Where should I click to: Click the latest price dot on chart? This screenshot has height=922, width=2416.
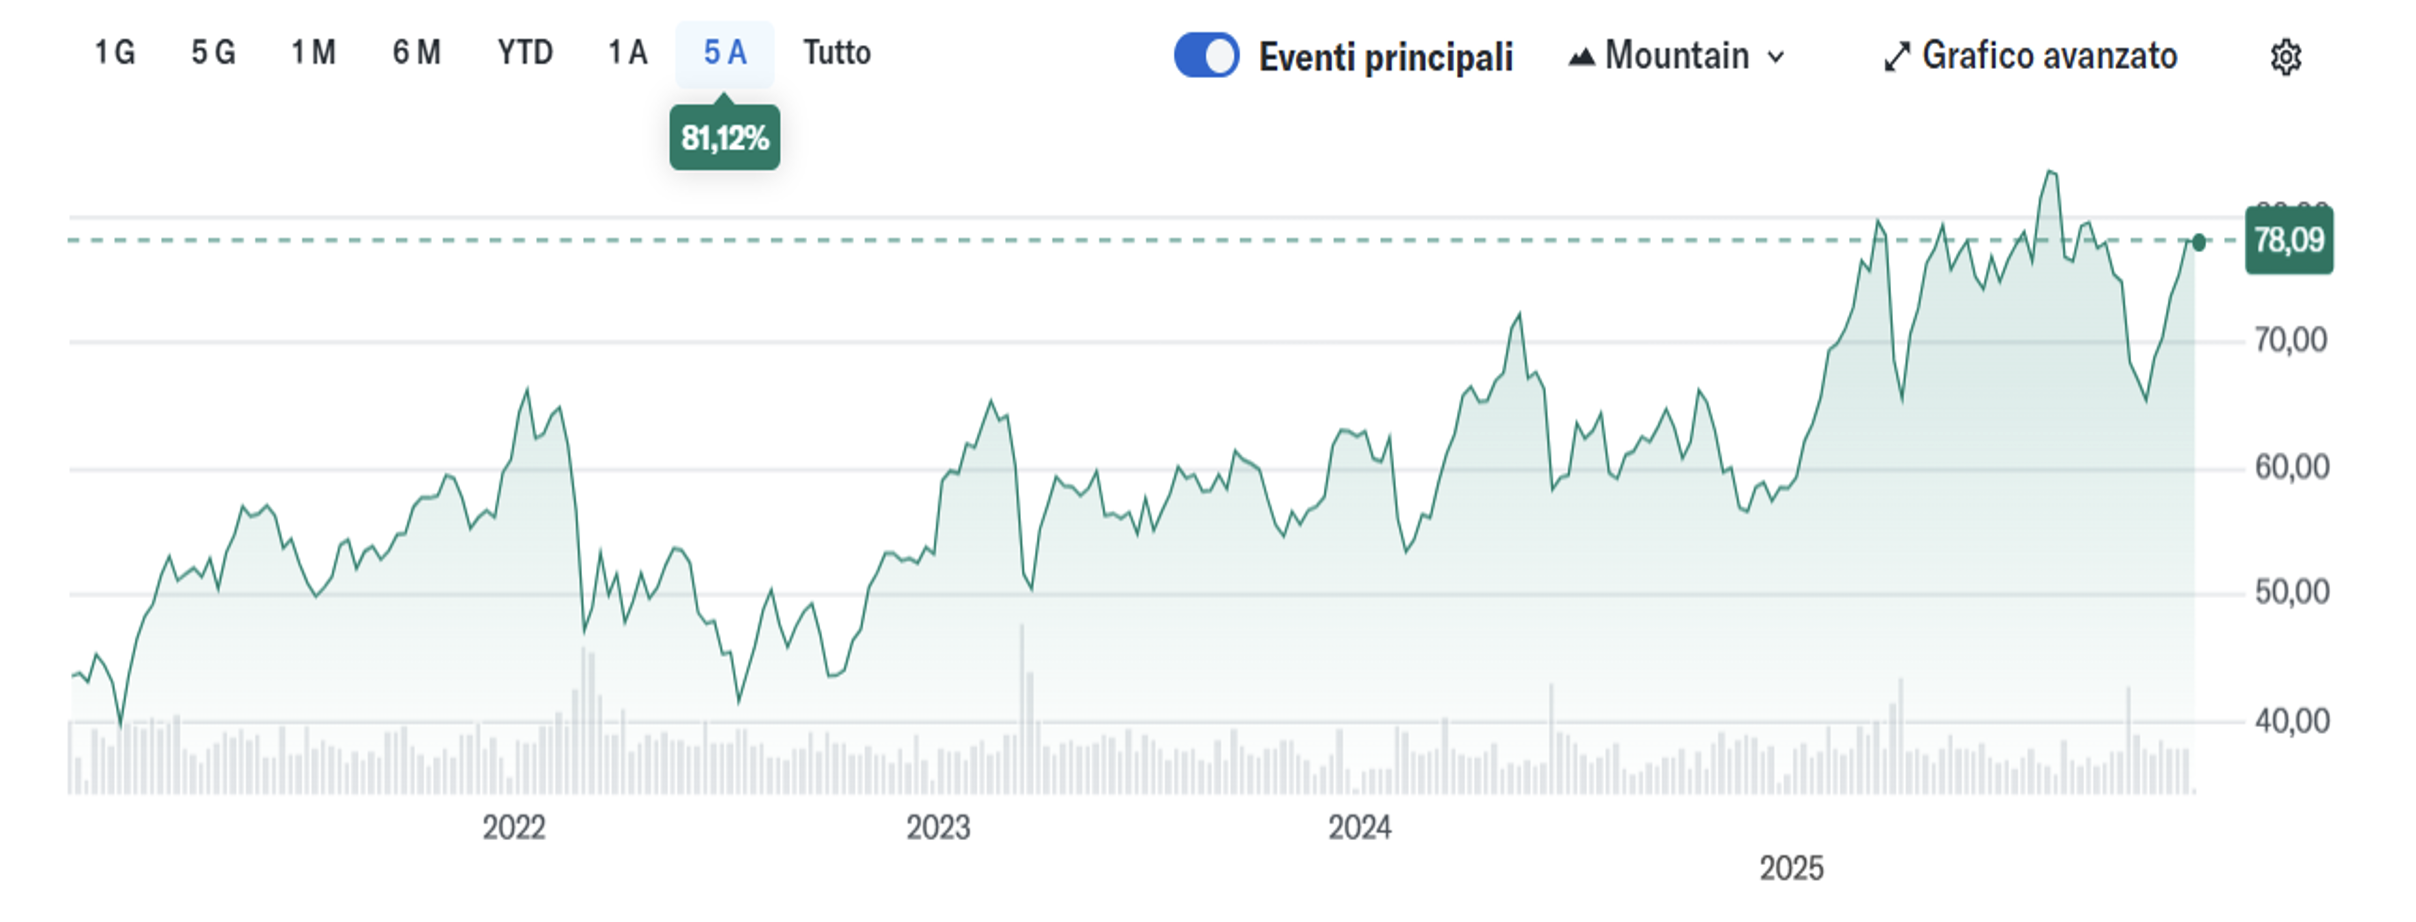pos(2199,242)
